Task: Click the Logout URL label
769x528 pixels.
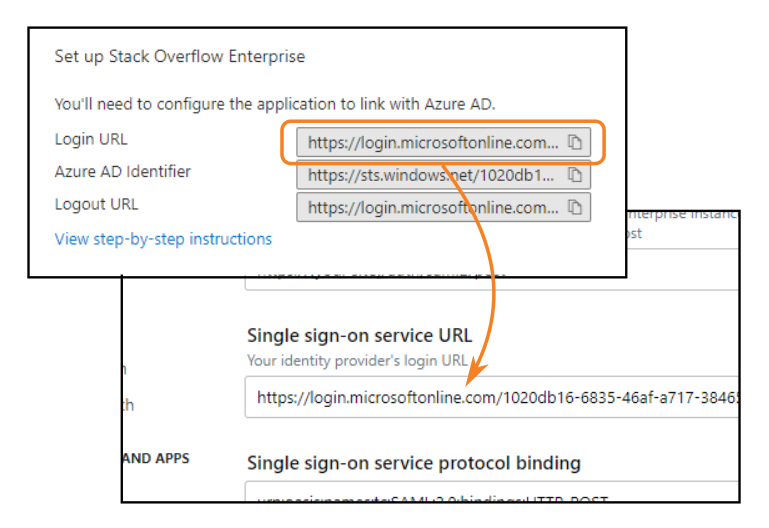Action: (x=97, y=204)
